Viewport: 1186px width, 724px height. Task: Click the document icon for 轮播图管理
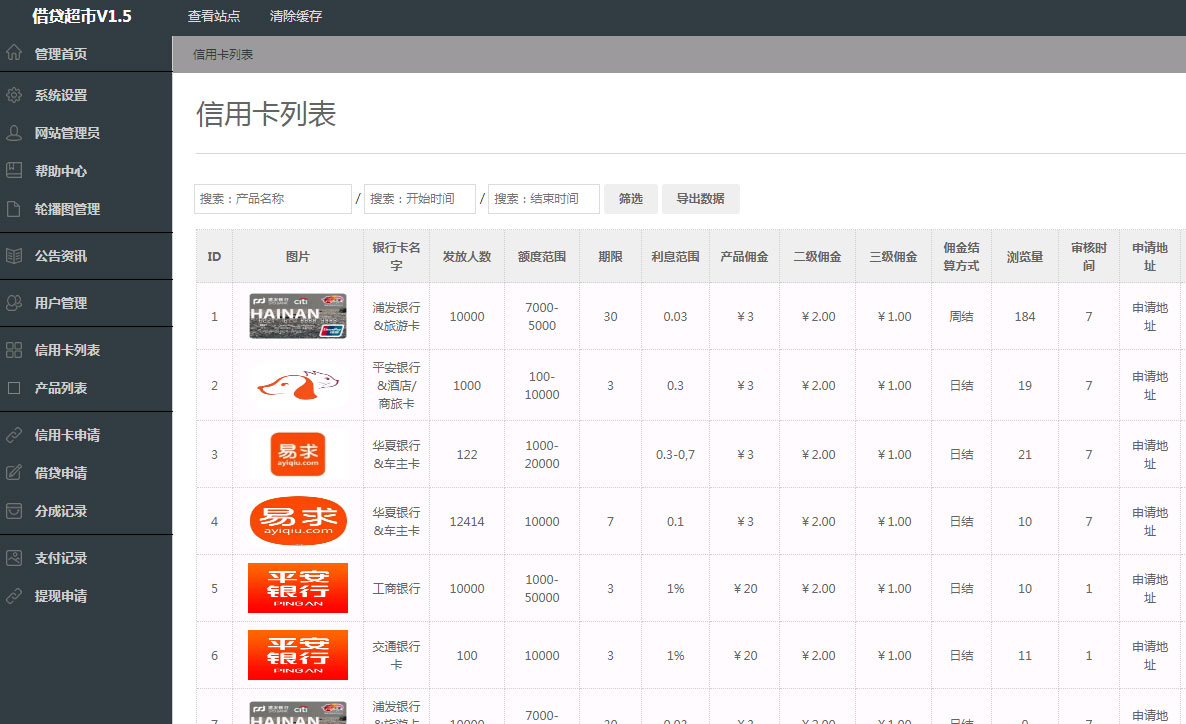14,209
